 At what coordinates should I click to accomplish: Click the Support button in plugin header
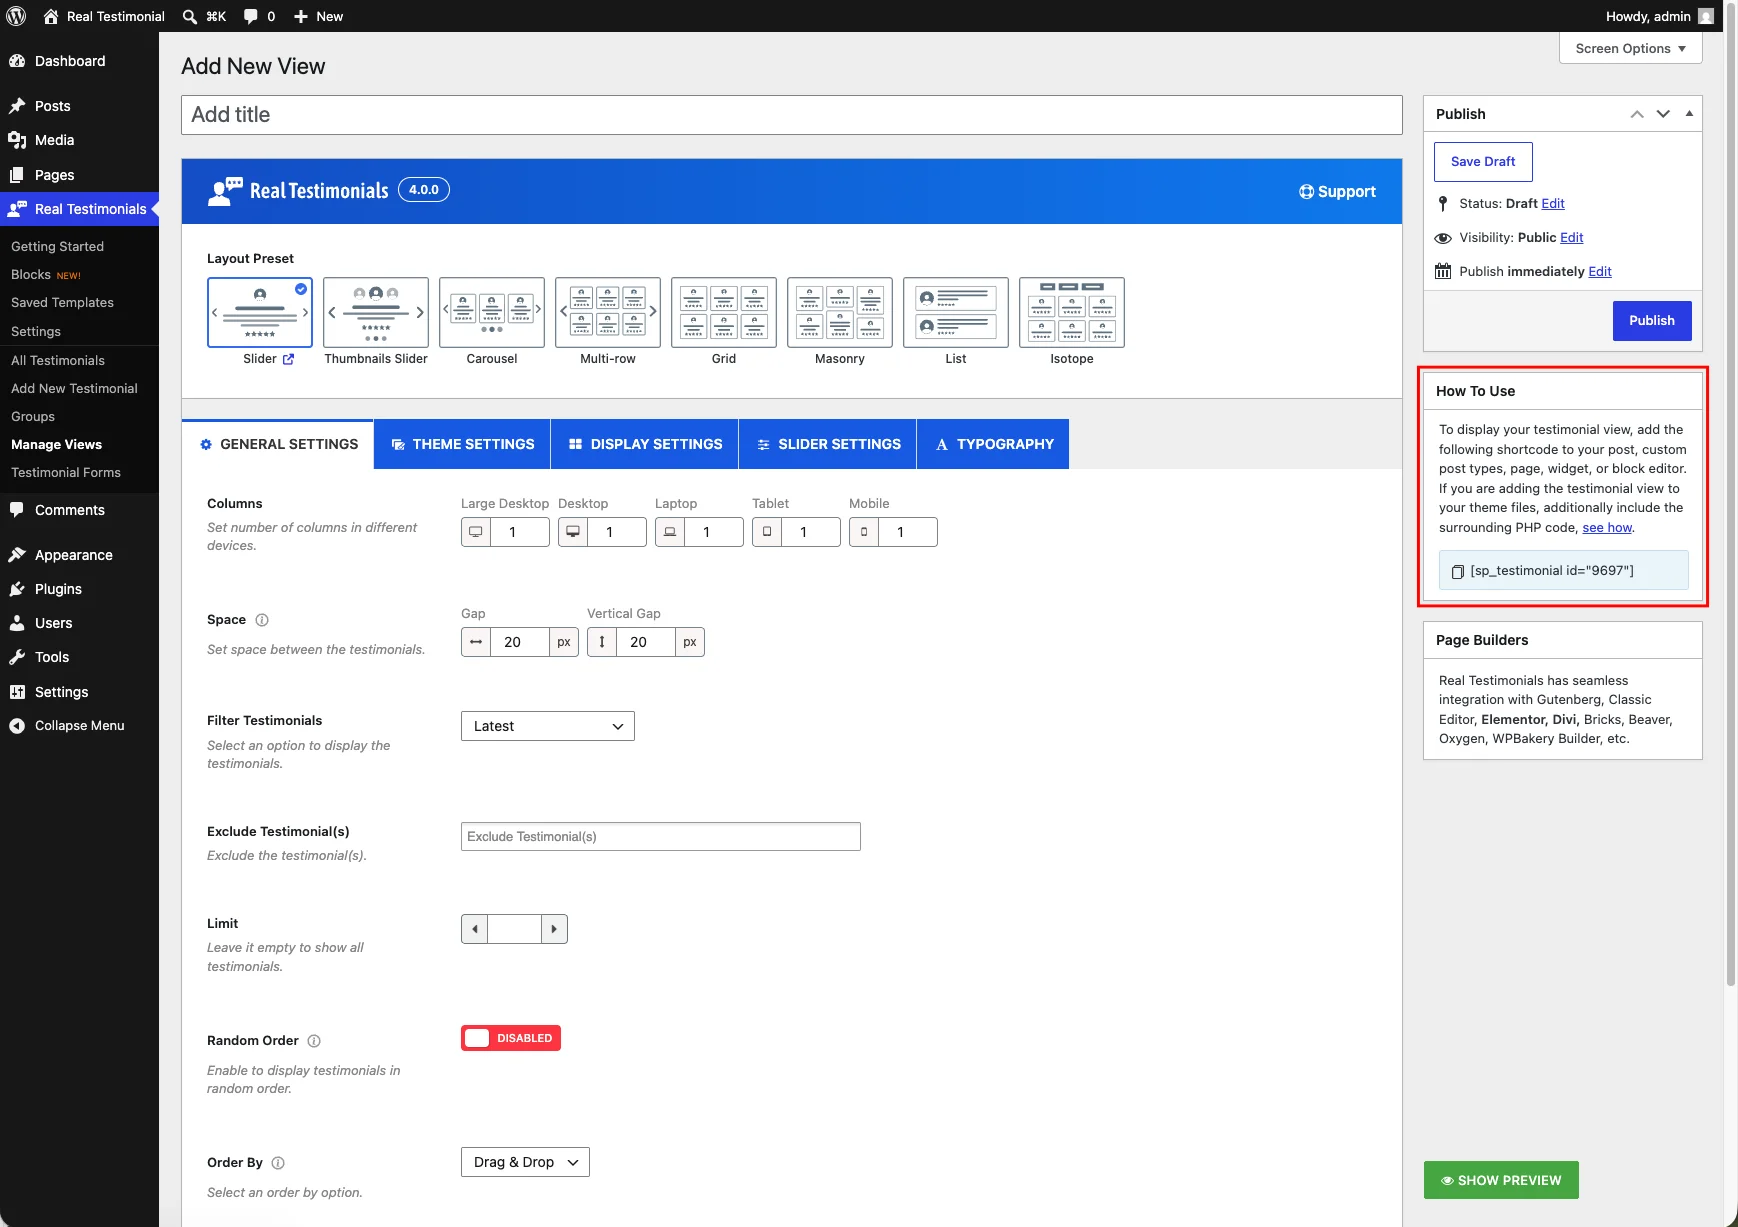(1337, 191)
